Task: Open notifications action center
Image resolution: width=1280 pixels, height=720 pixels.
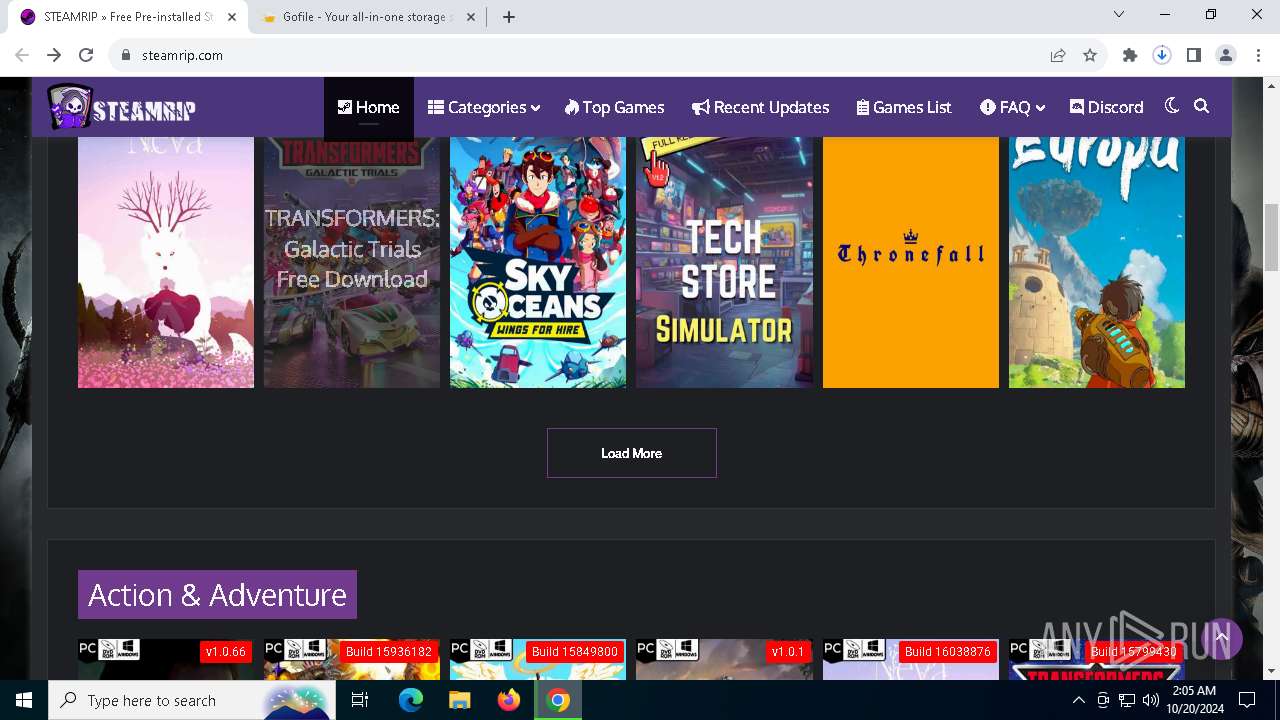Action: 1247,700
